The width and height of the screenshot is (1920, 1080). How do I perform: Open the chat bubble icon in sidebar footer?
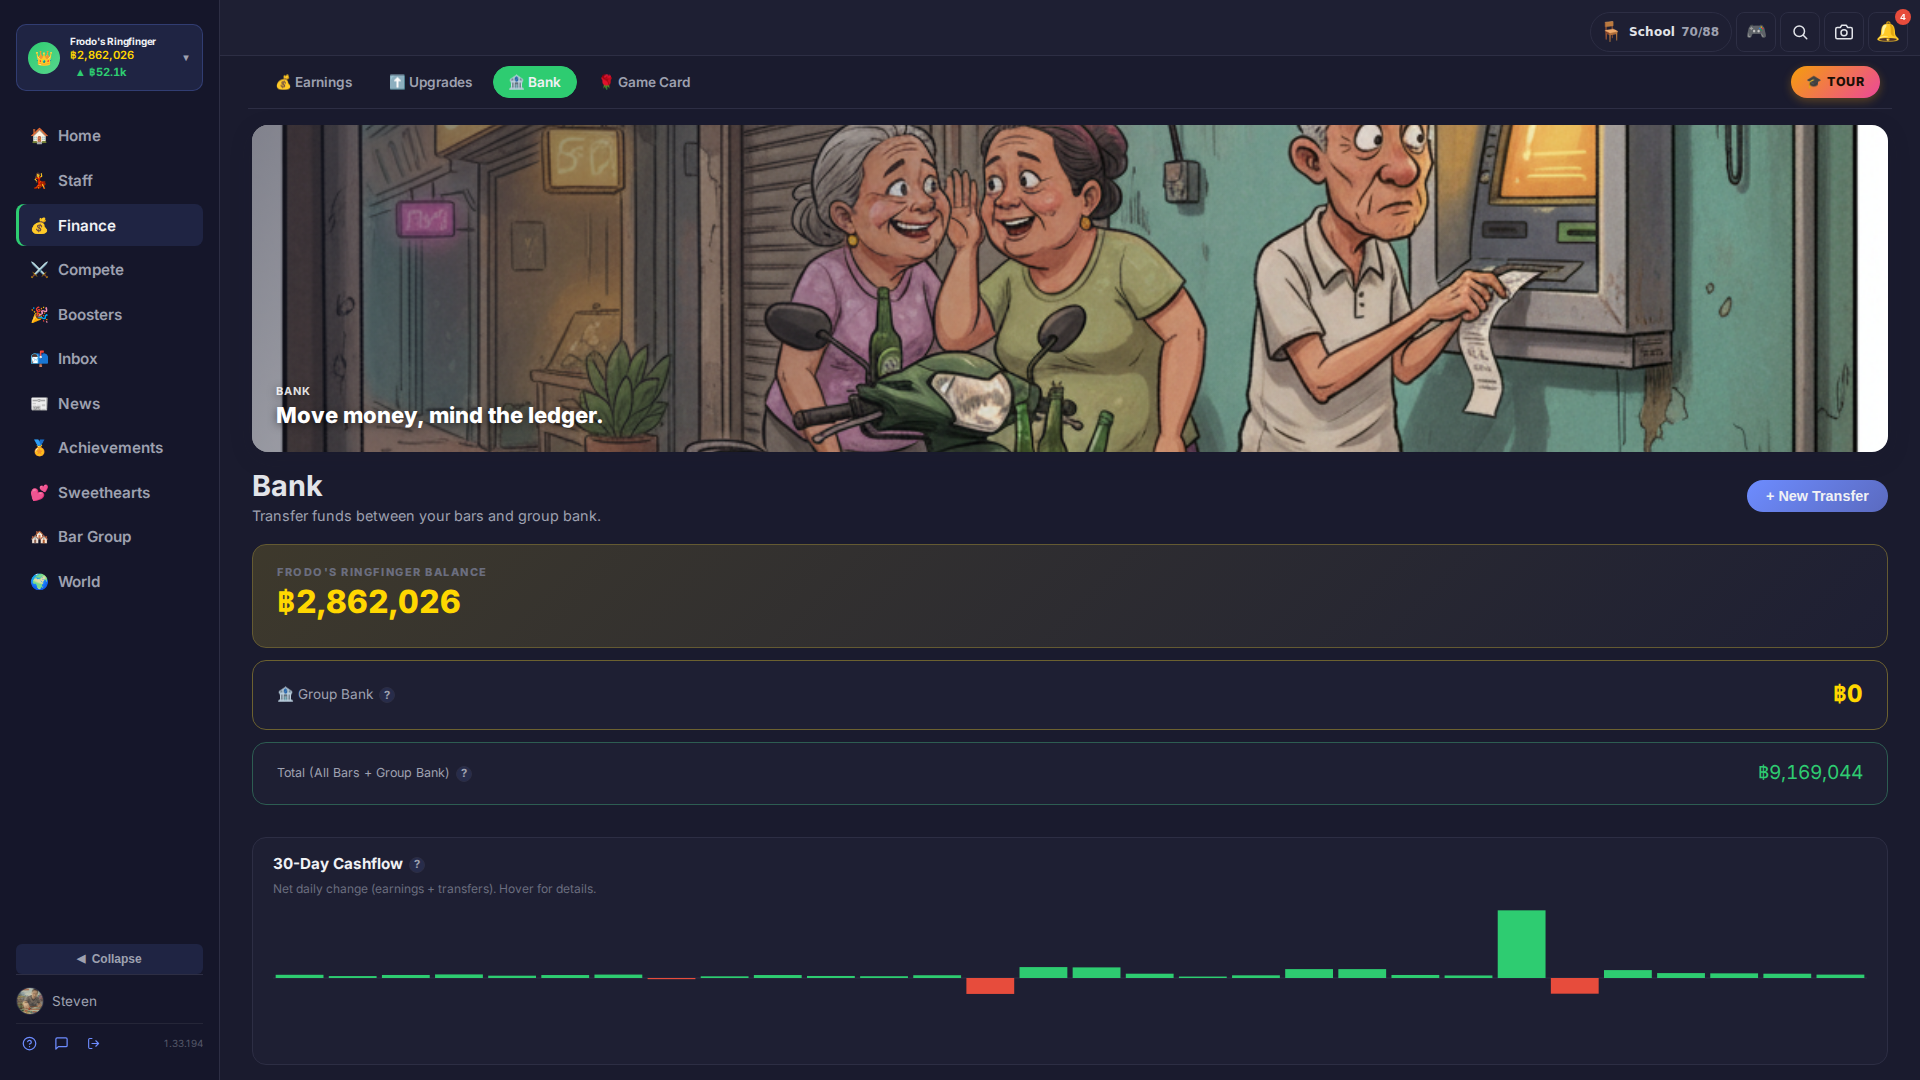(61, 1043)
